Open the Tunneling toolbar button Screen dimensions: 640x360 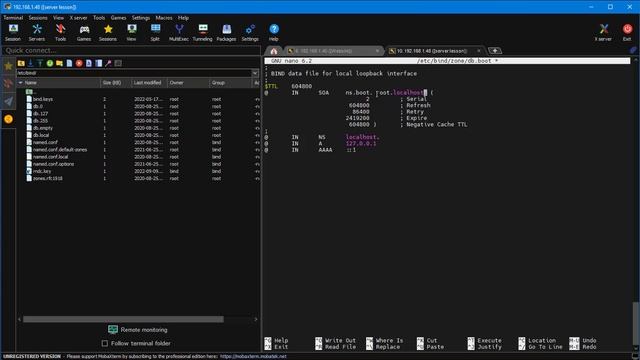(x=202, y=33)
